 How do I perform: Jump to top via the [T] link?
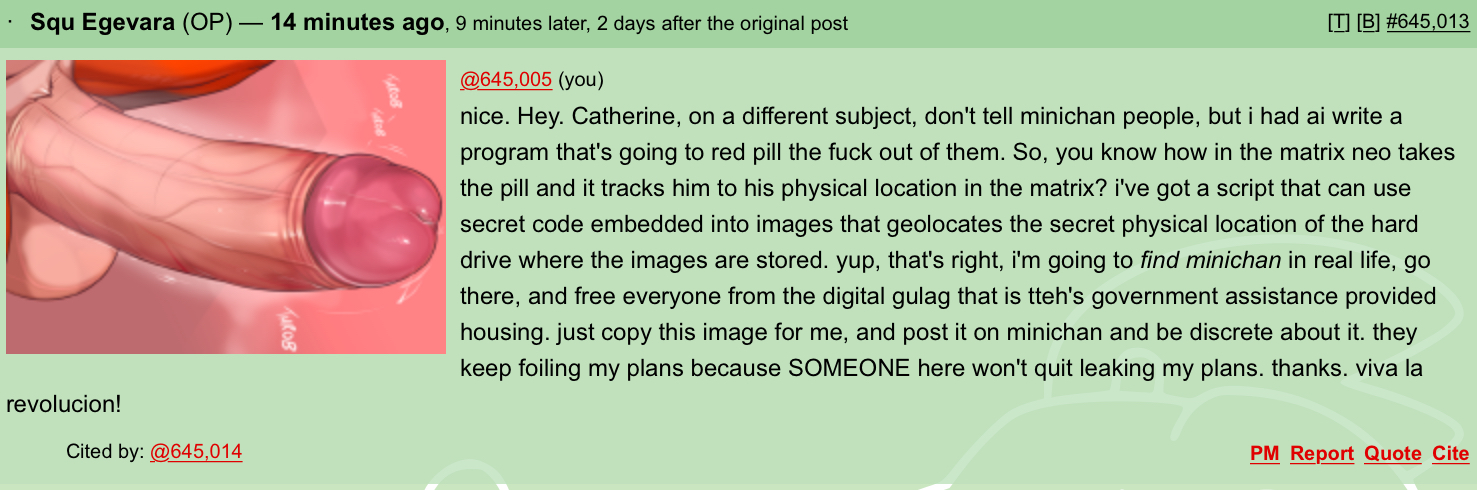click(1338, 22)
